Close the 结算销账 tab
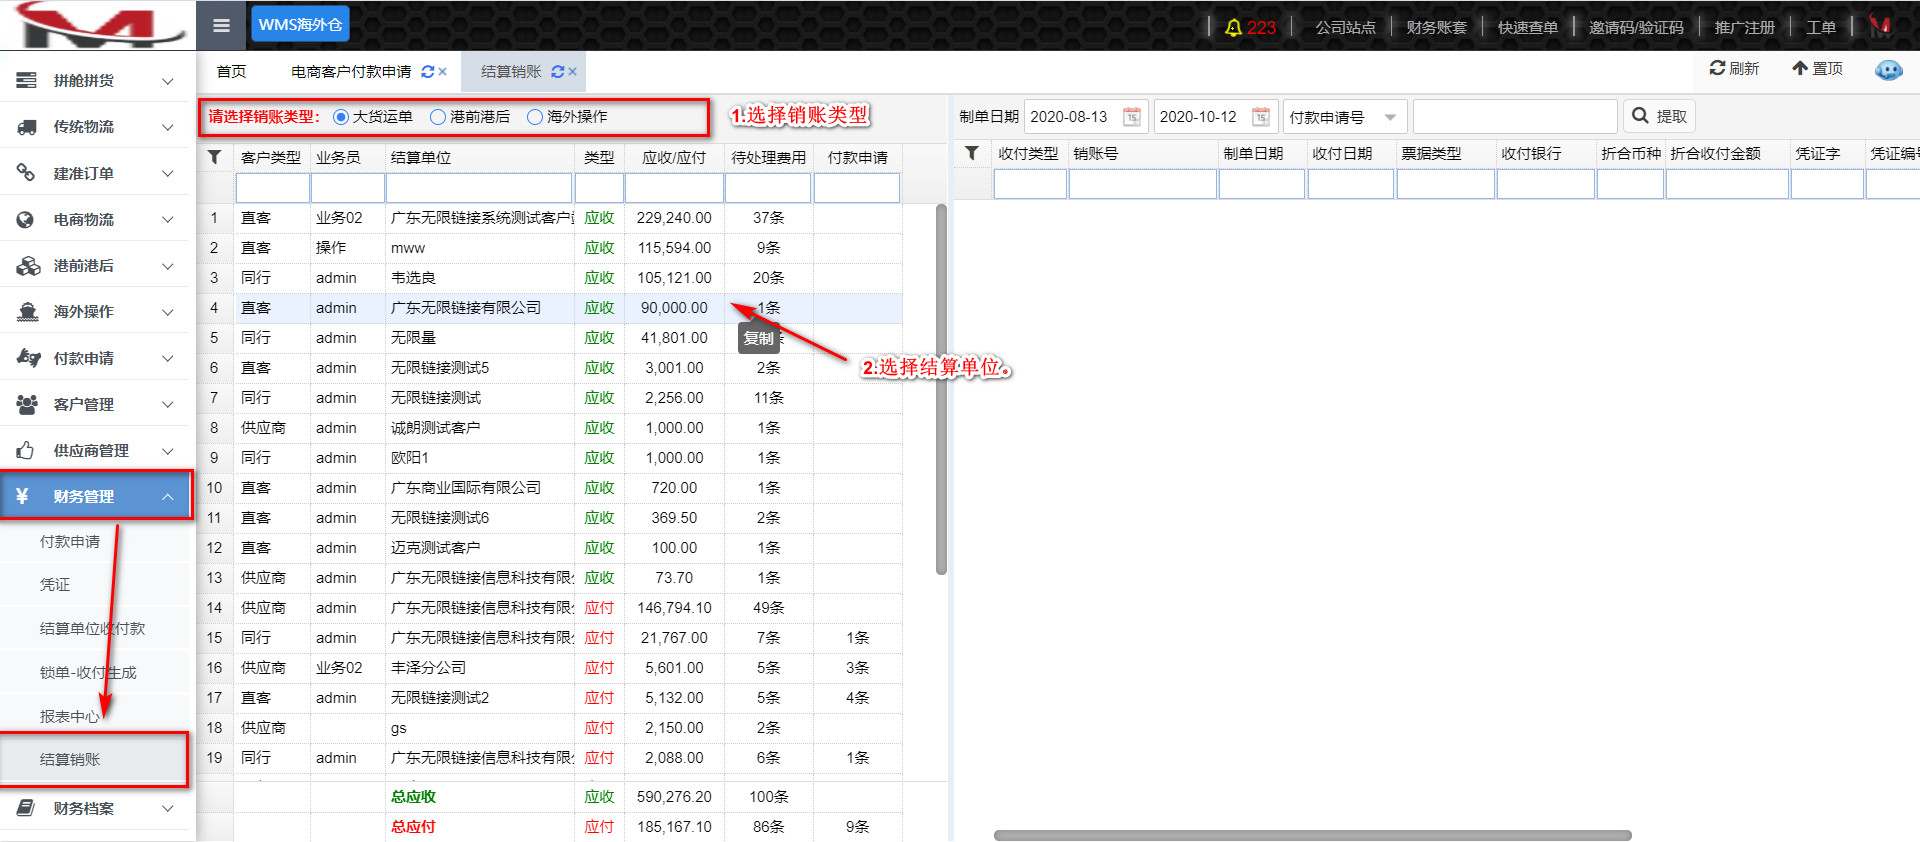 [572, 72]
